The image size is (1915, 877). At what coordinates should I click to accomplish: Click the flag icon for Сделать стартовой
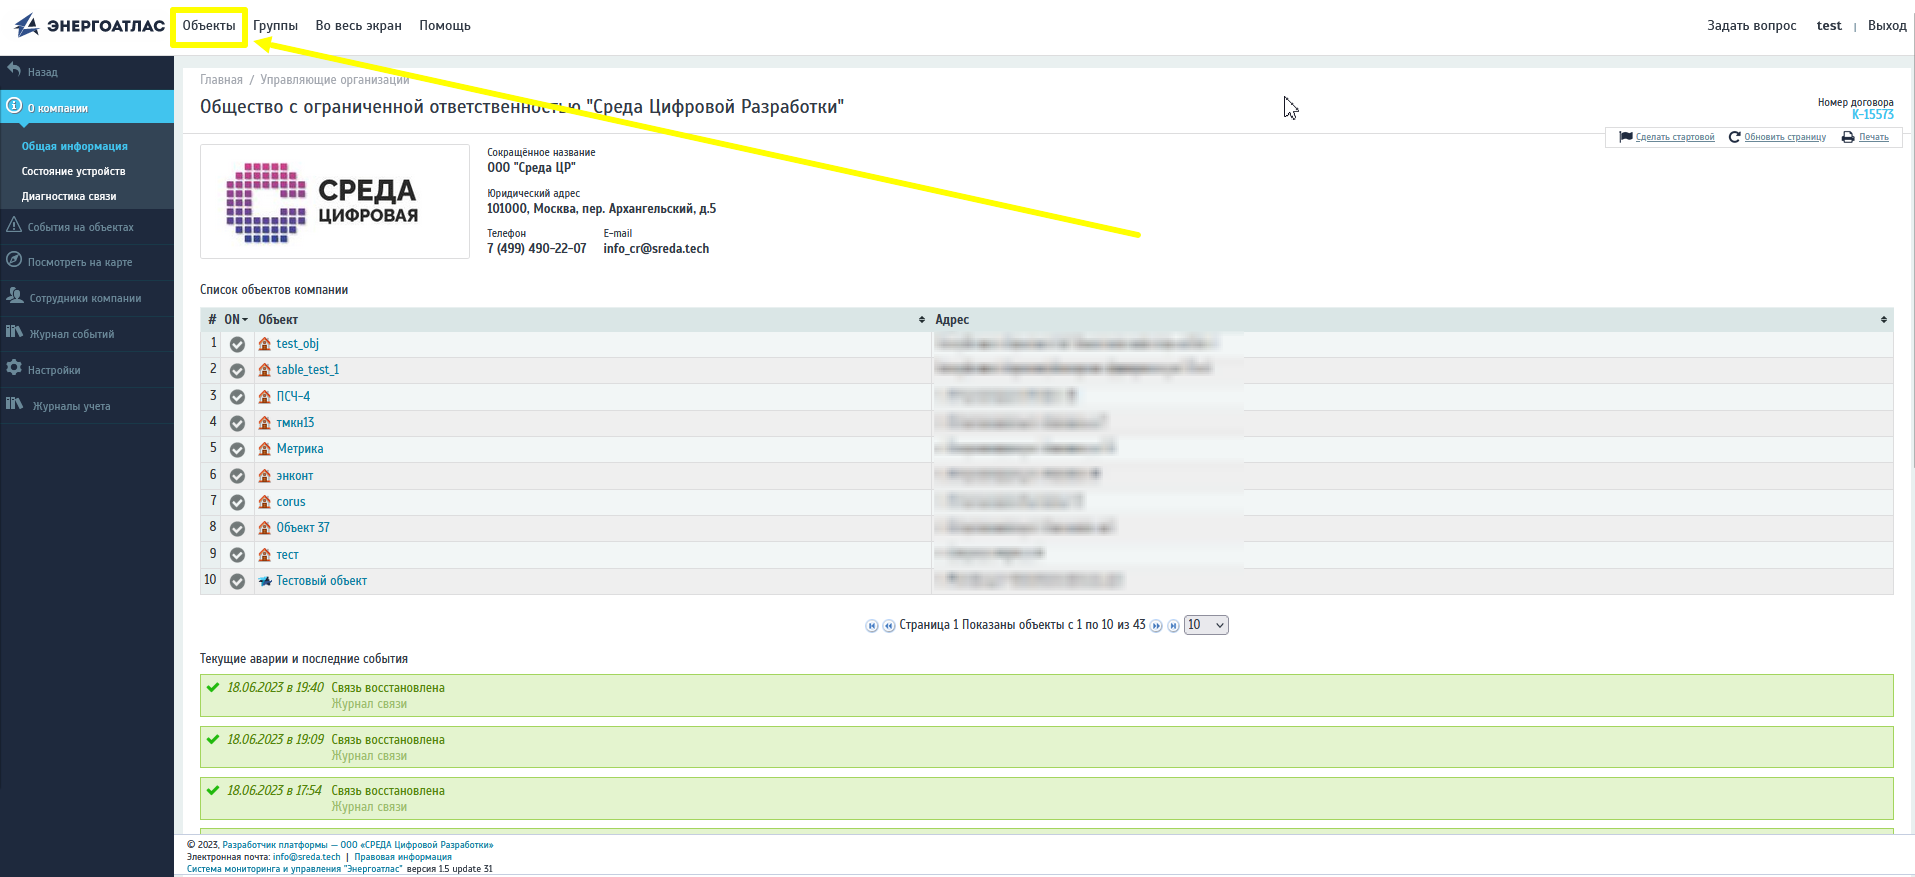point(1626,137)
